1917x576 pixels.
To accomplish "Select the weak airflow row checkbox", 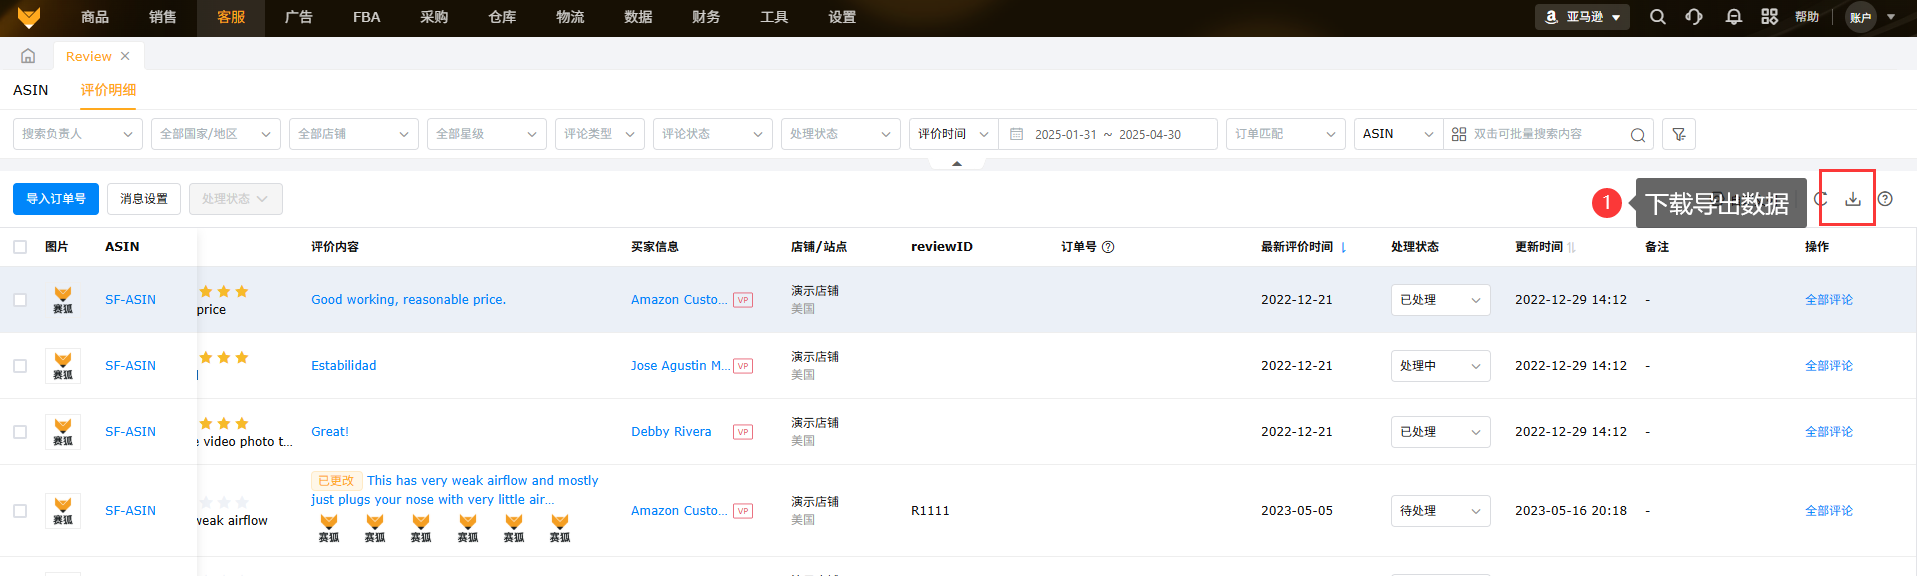I will coord(20,511).
